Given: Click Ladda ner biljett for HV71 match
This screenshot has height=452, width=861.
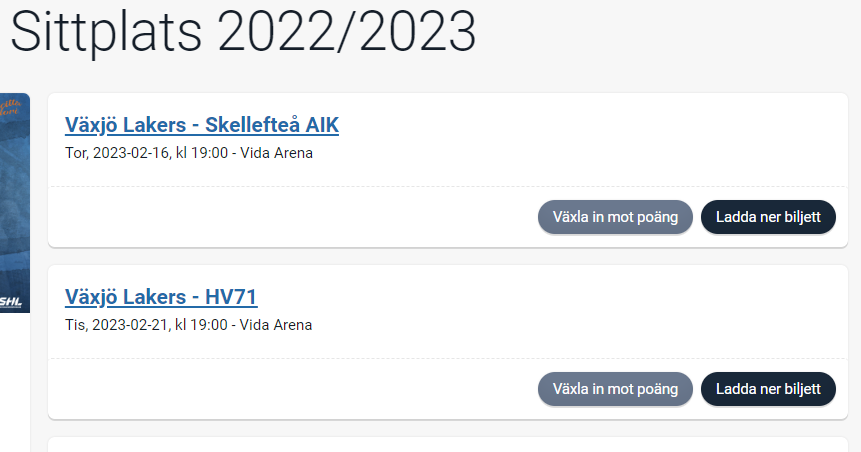Looking at the screenshot, I should point(768,389).
